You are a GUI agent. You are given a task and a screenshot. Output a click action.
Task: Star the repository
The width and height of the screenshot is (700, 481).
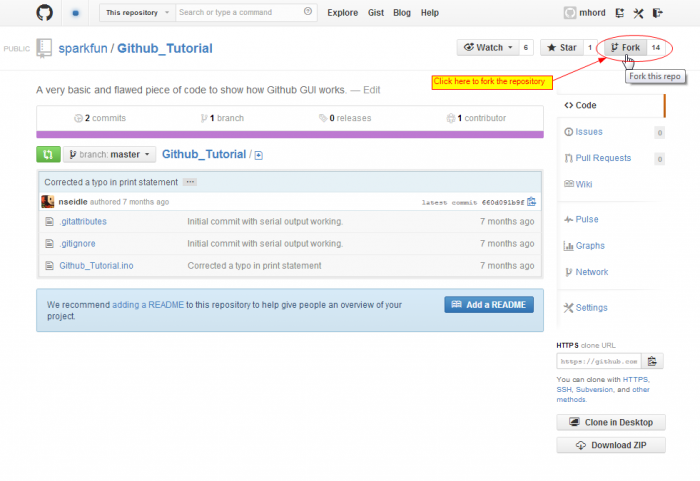[x=562, y=47]
